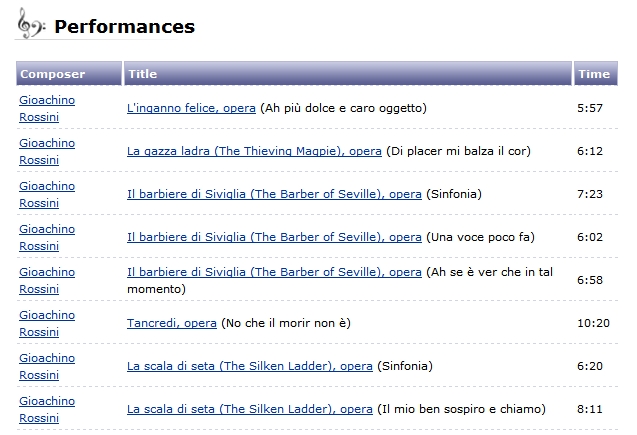Click Gioachino Rossini link in the 6:58 row
The width and height of the screenshot is (637, 435).
point(47,281)
